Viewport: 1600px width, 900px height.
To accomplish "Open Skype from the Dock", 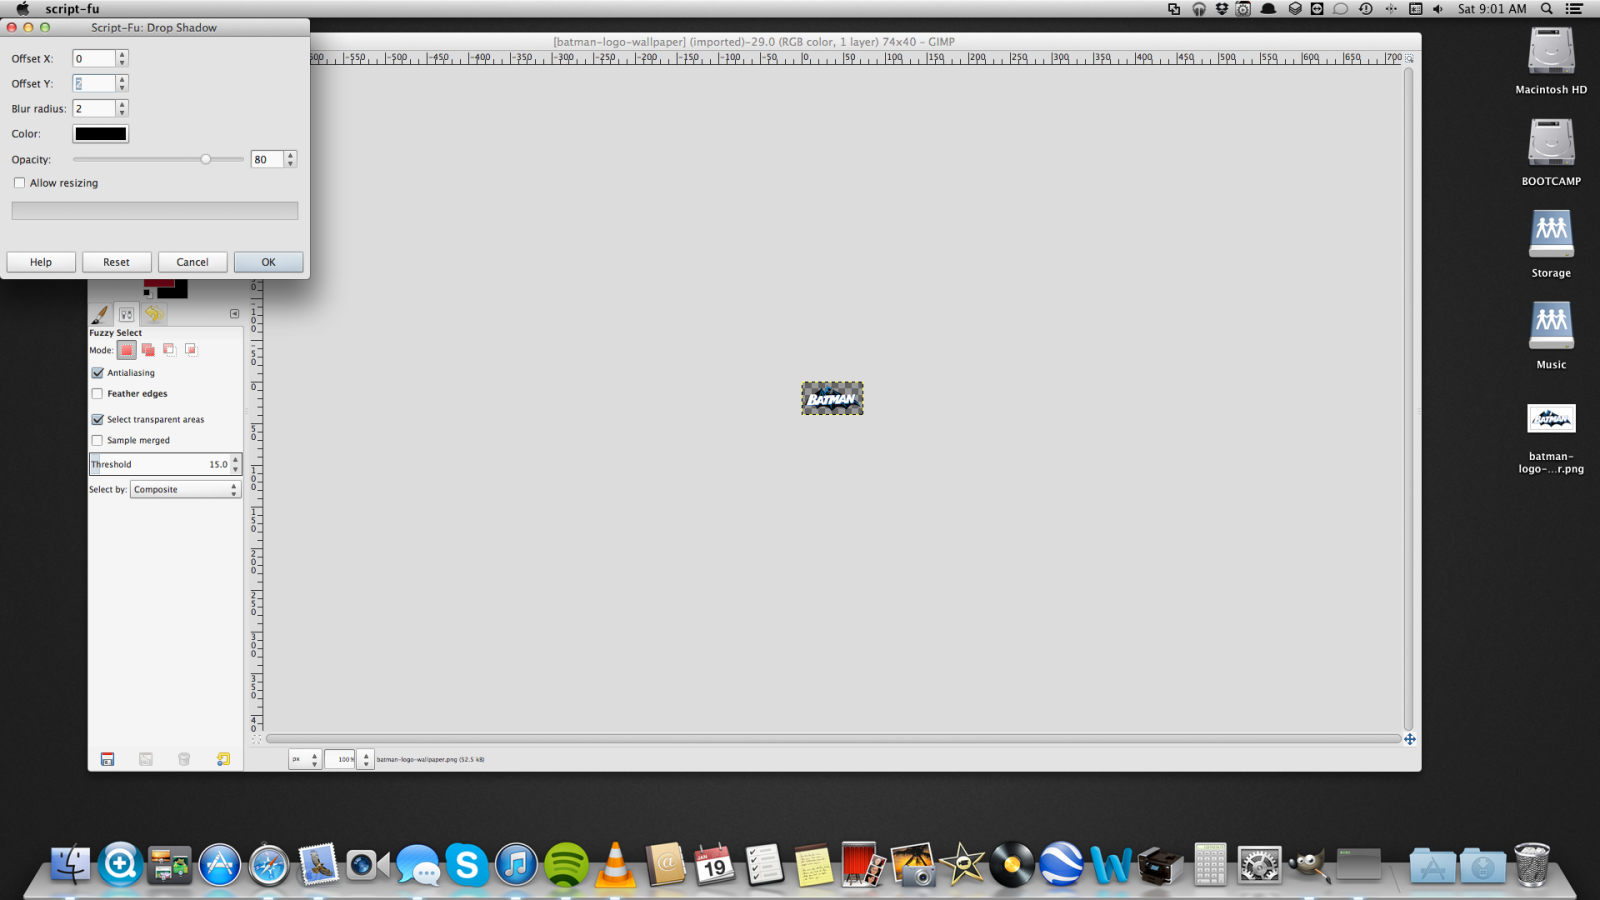I will 467,865.
